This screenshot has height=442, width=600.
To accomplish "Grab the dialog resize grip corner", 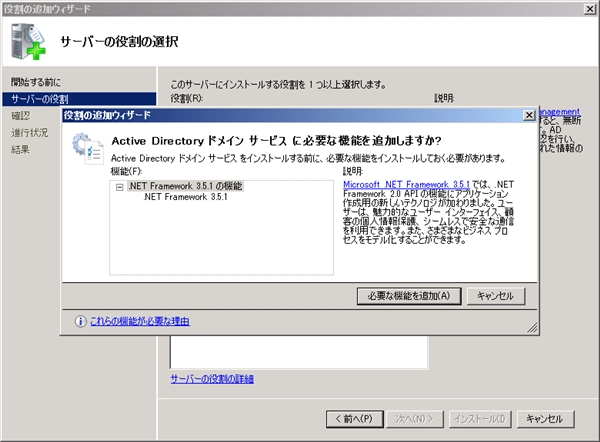I will coord(532,328).
